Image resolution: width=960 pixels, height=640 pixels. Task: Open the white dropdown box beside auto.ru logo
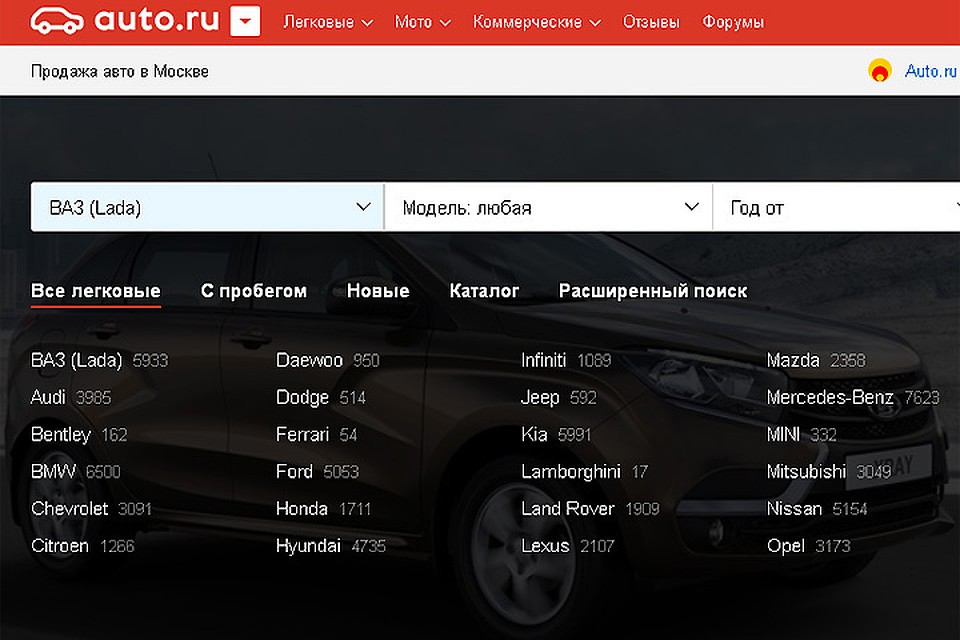click(245, 21)
